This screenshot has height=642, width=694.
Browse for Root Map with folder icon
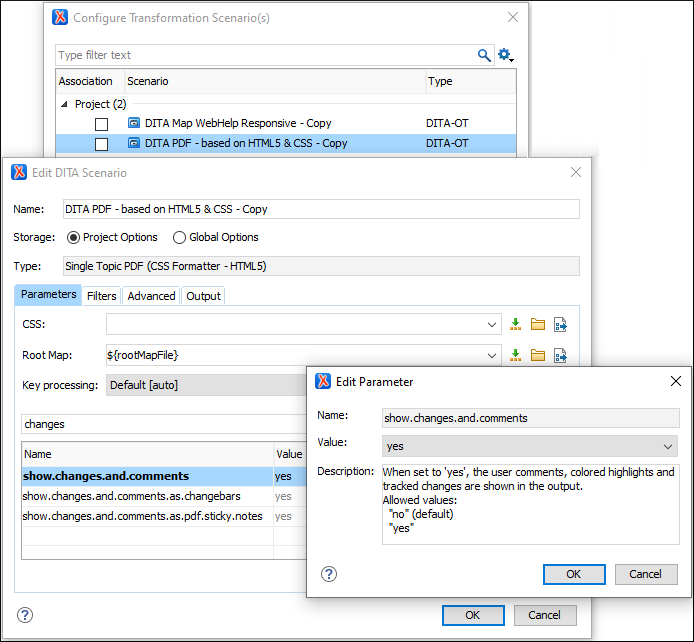coord(538,355)
